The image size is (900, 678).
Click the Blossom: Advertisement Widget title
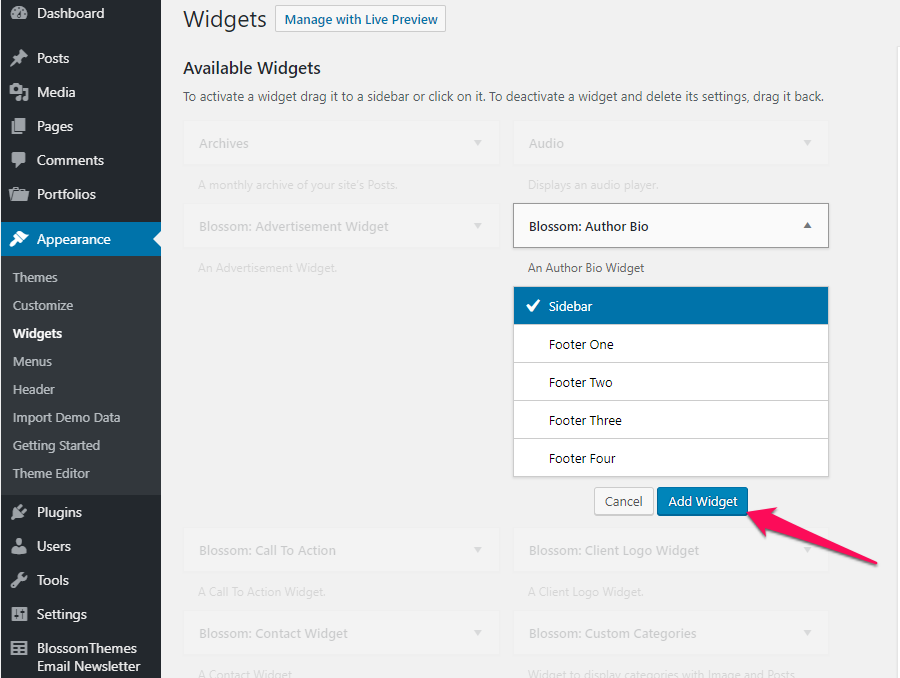tap(294, 227)
